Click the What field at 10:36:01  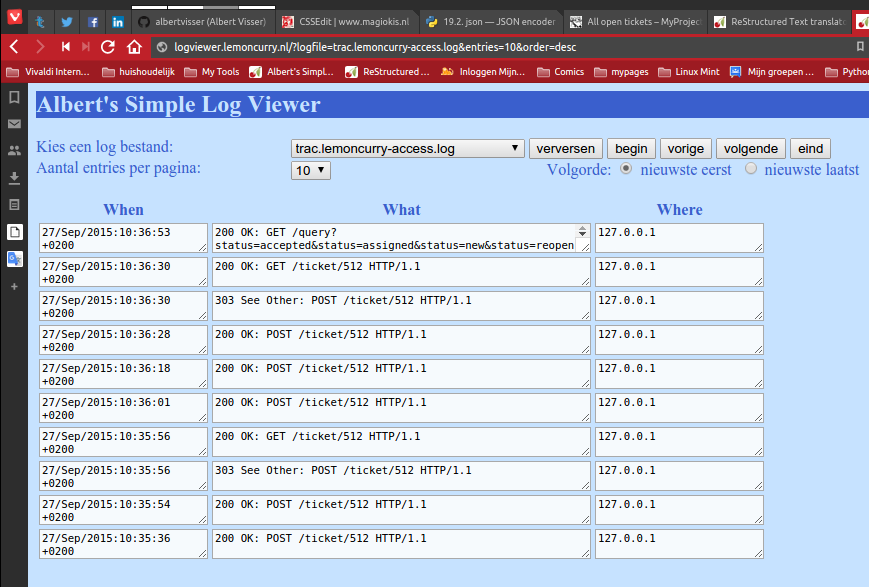[401, 408]
